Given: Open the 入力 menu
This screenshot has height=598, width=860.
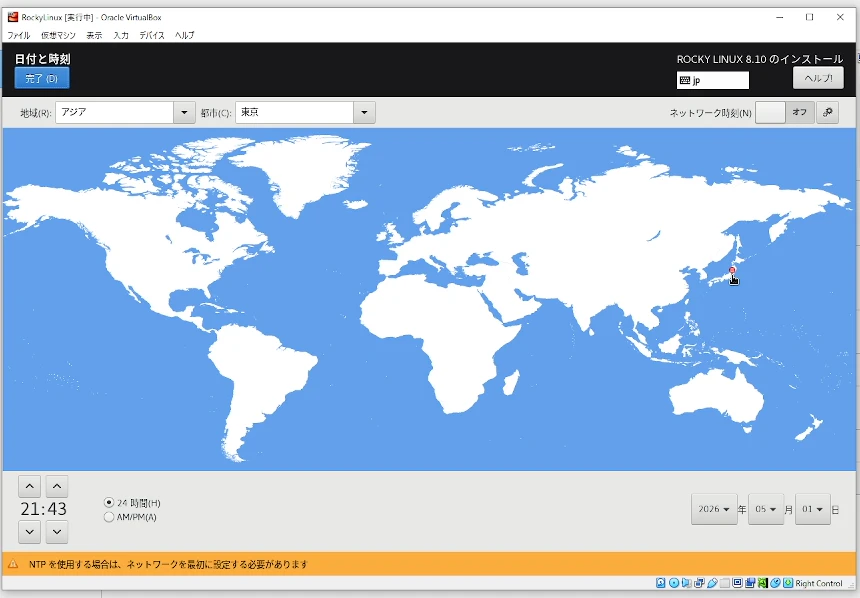Looking at the screenshot, I should point(121,35).
